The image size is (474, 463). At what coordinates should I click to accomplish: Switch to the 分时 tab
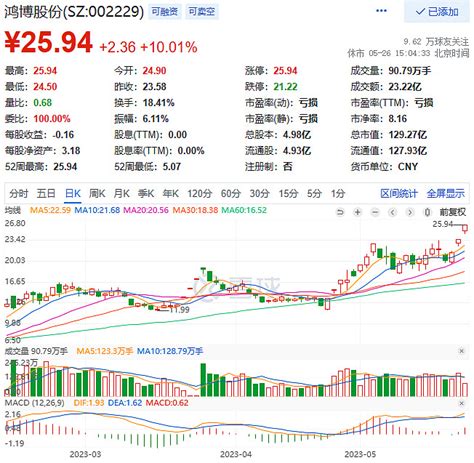19,193
